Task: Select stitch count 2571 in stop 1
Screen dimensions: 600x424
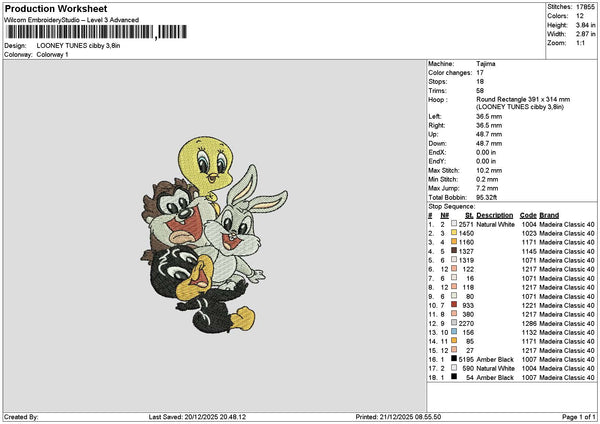Action: click(x=466, y=224)
